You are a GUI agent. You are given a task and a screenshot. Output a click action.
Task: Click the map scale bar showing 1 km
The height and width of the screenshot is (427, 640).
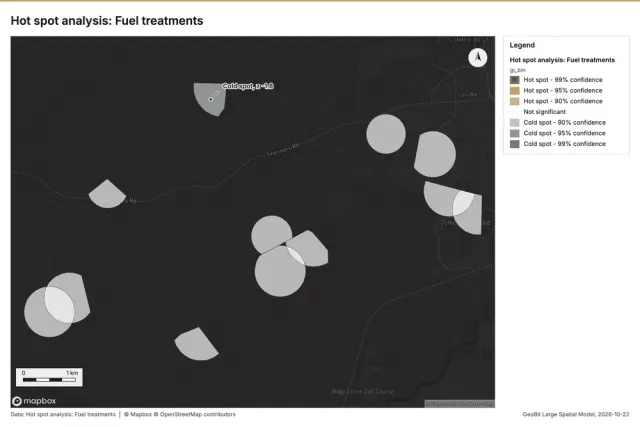(x=49, y=377)
